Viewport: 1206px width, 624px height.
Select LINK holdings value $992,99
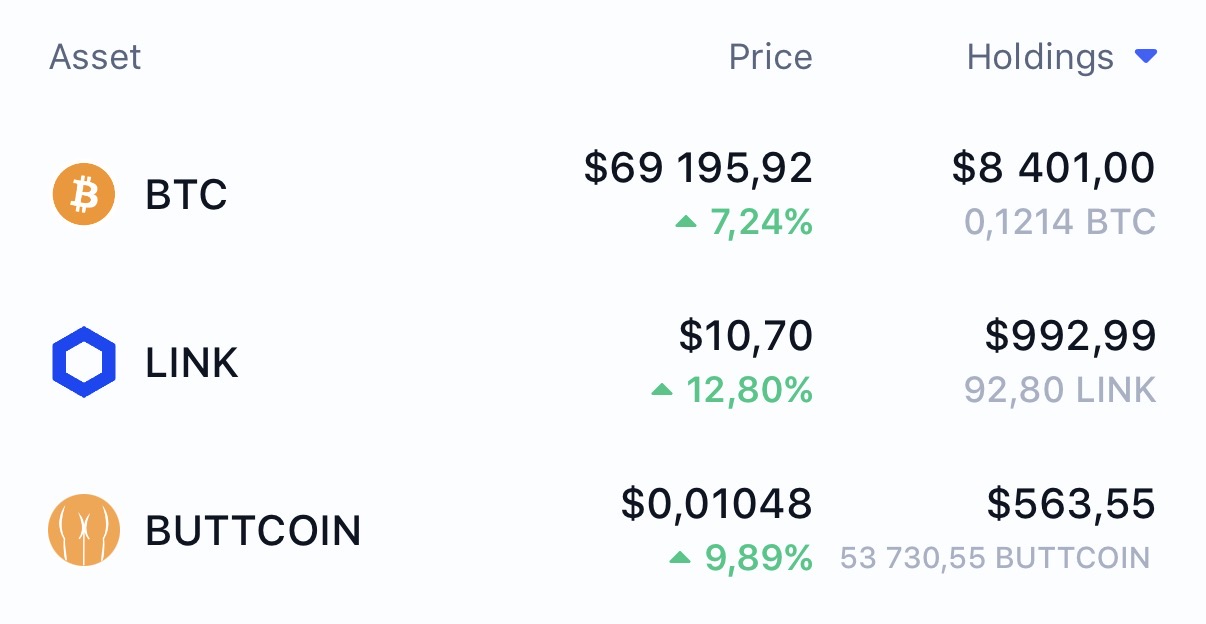pyautogui.click(x=1071, y=335)
